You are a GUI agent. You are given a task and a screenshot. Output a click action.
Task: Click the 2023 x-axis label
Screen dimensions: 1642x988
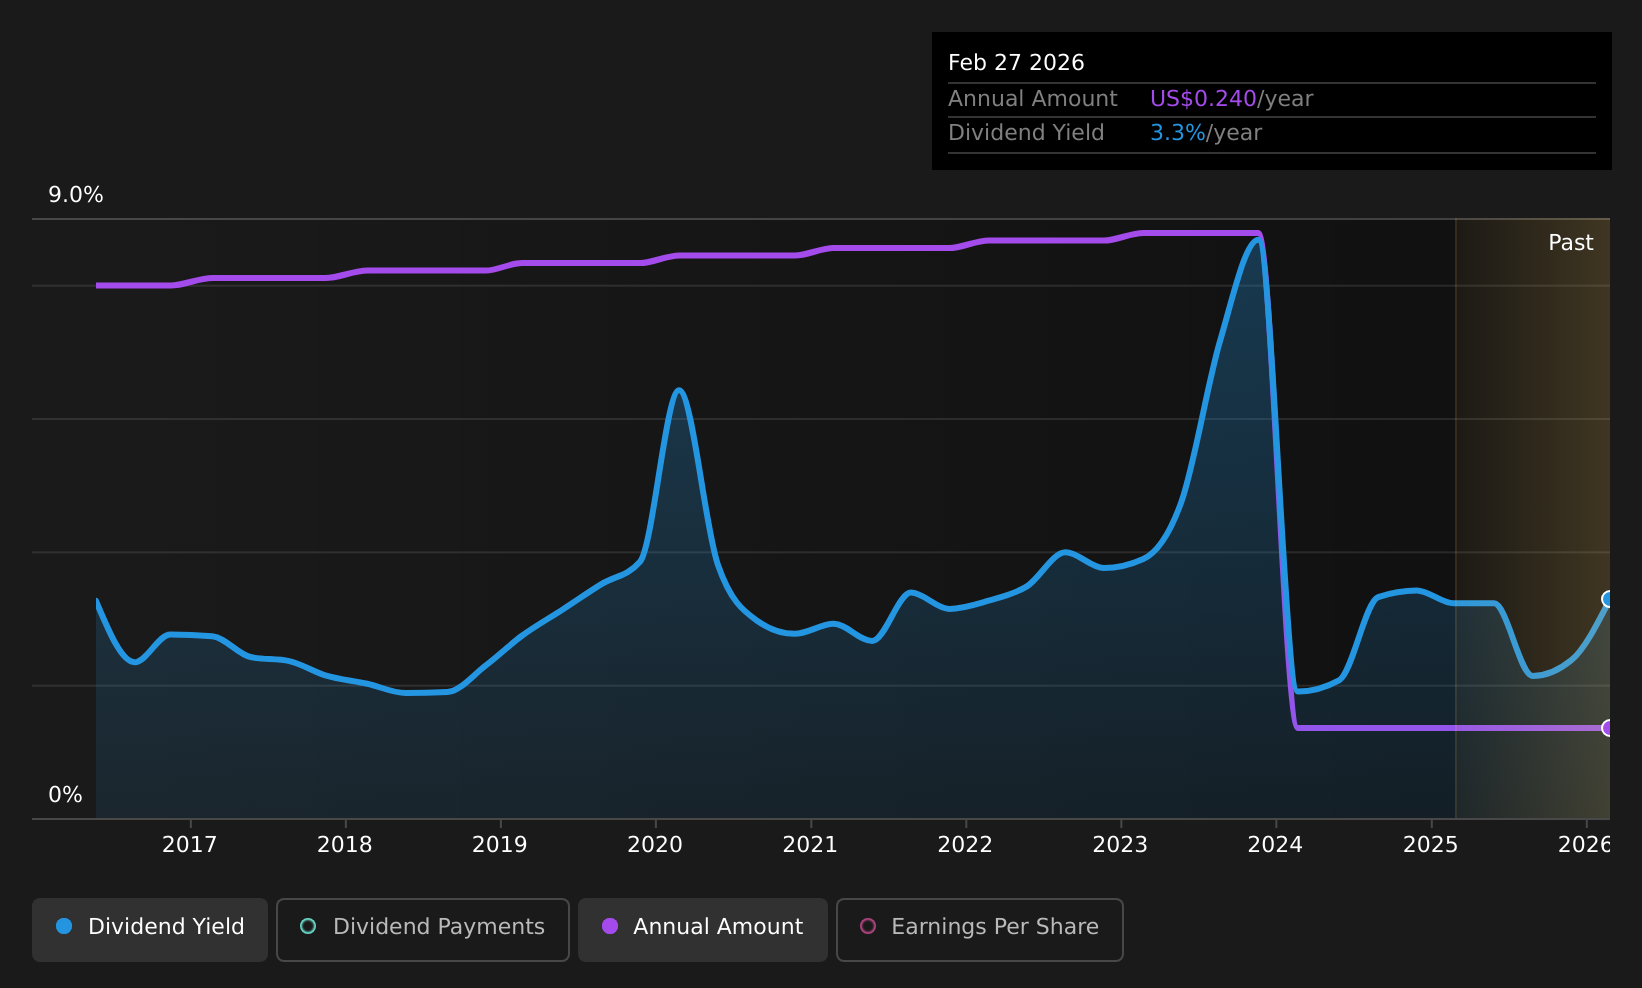pos(1120,845)
